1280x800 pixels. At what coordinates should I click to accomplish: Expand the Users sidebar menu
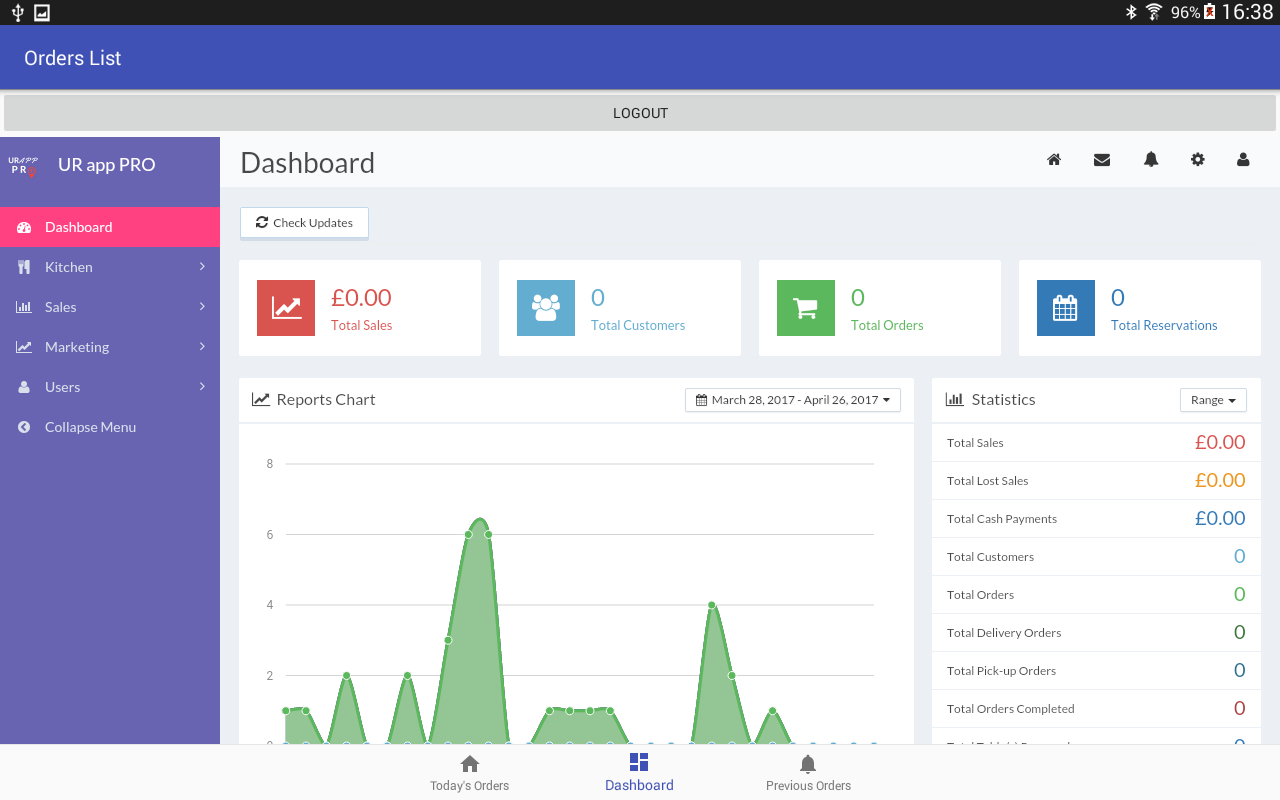coord(110,387)
